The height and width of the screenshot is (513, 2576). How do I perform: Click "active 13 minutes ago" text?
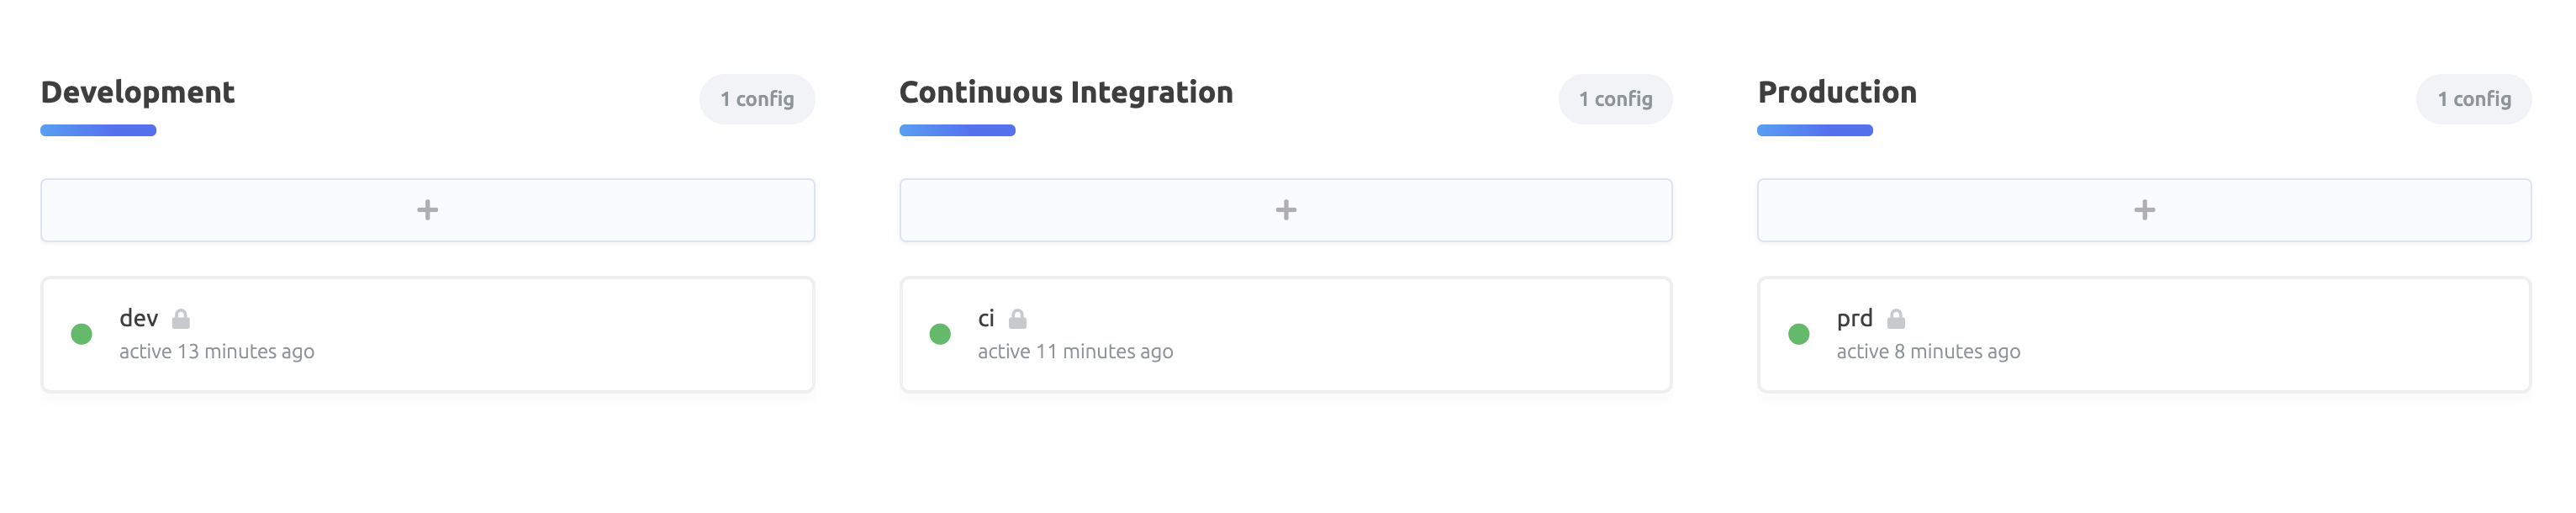217,351
